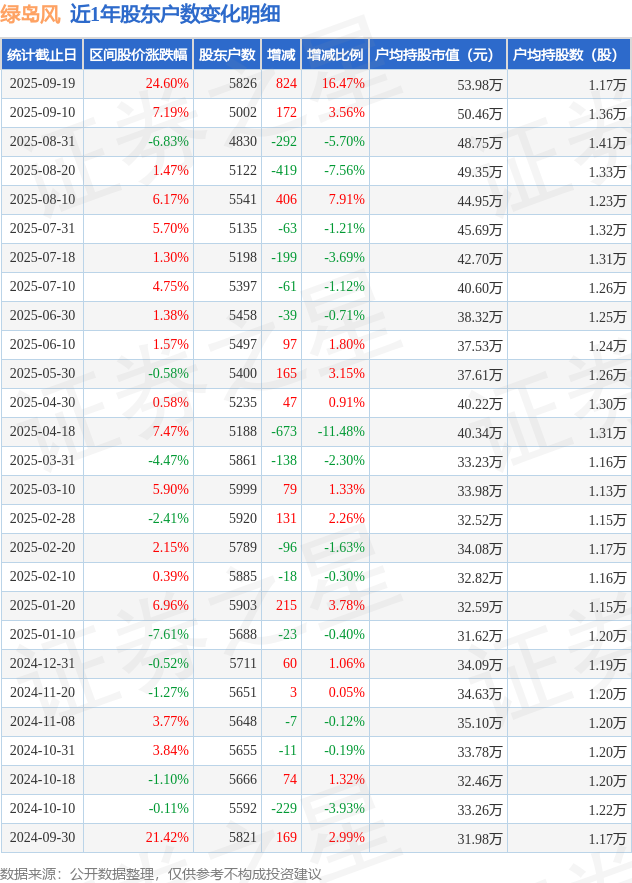Select the 53.98万 market value cell
The height and width of the screenshot is (883, 632).
click(x=479, y=85)
